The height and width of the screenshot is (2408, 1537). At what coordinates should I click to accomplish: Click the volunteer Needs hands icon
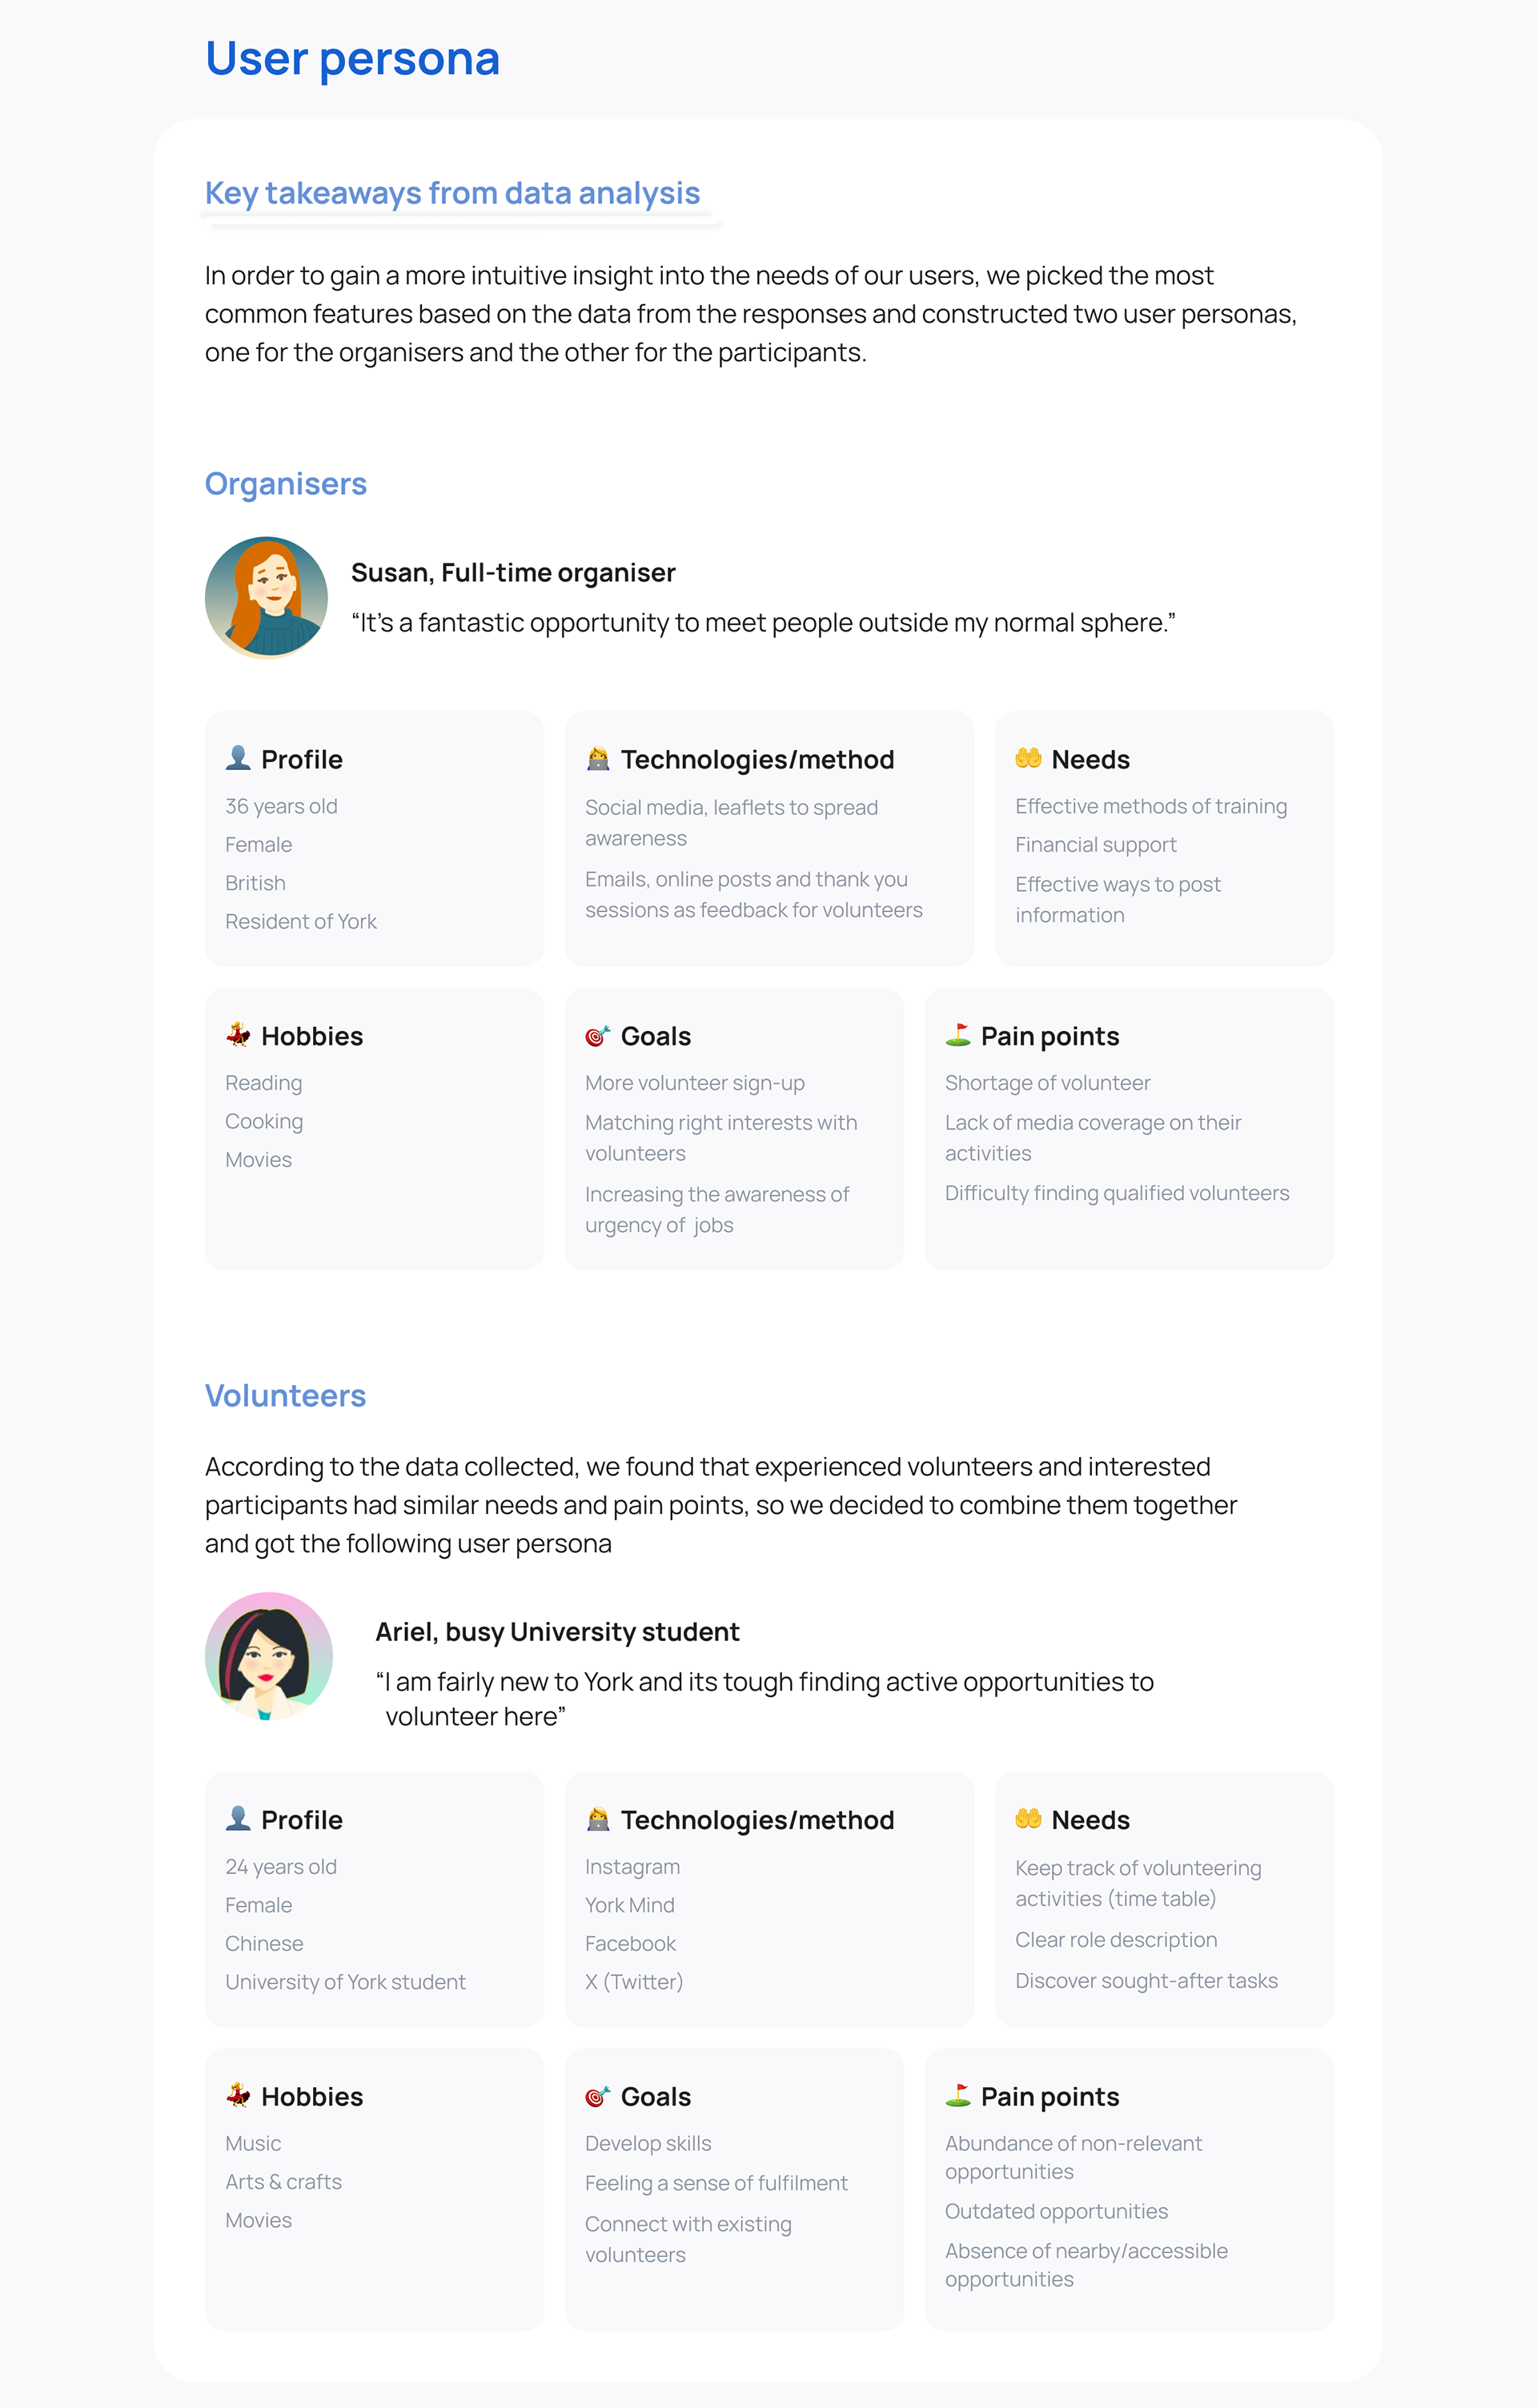pyautogui.click(x=1028, y=1818)
